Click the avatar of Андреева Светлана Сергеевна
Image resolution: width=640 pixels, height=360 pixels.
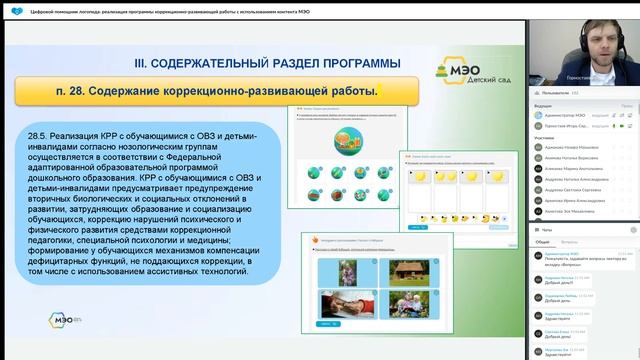(x=538, y=190)
